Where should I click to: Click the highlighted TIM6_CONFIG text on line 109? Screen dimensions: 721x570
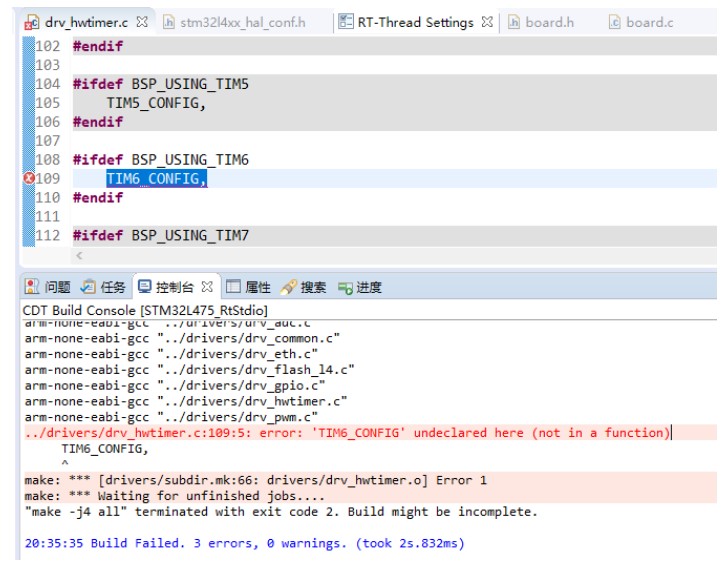coord(156,178)
